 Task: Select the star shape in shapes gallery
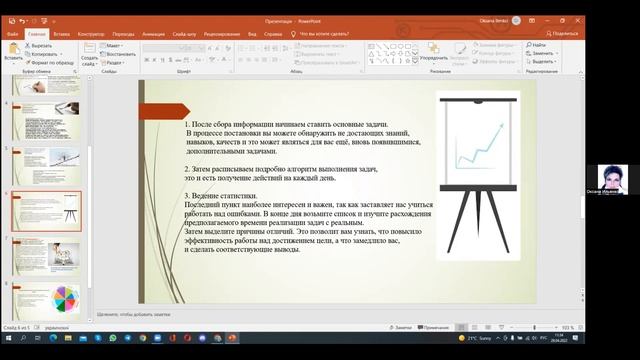point(407,61)
